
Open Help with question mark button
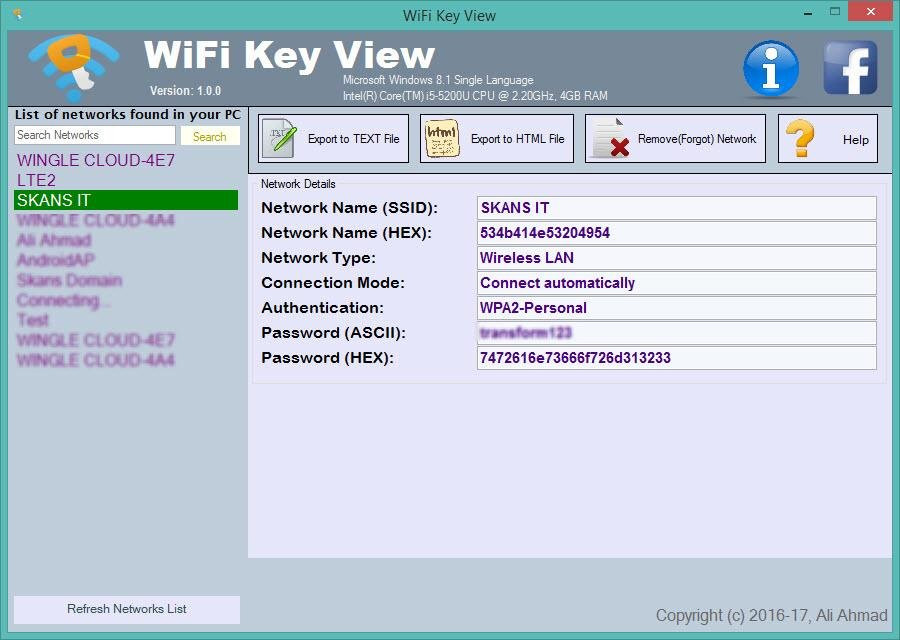pyautogui.click(x=828, y=138)
